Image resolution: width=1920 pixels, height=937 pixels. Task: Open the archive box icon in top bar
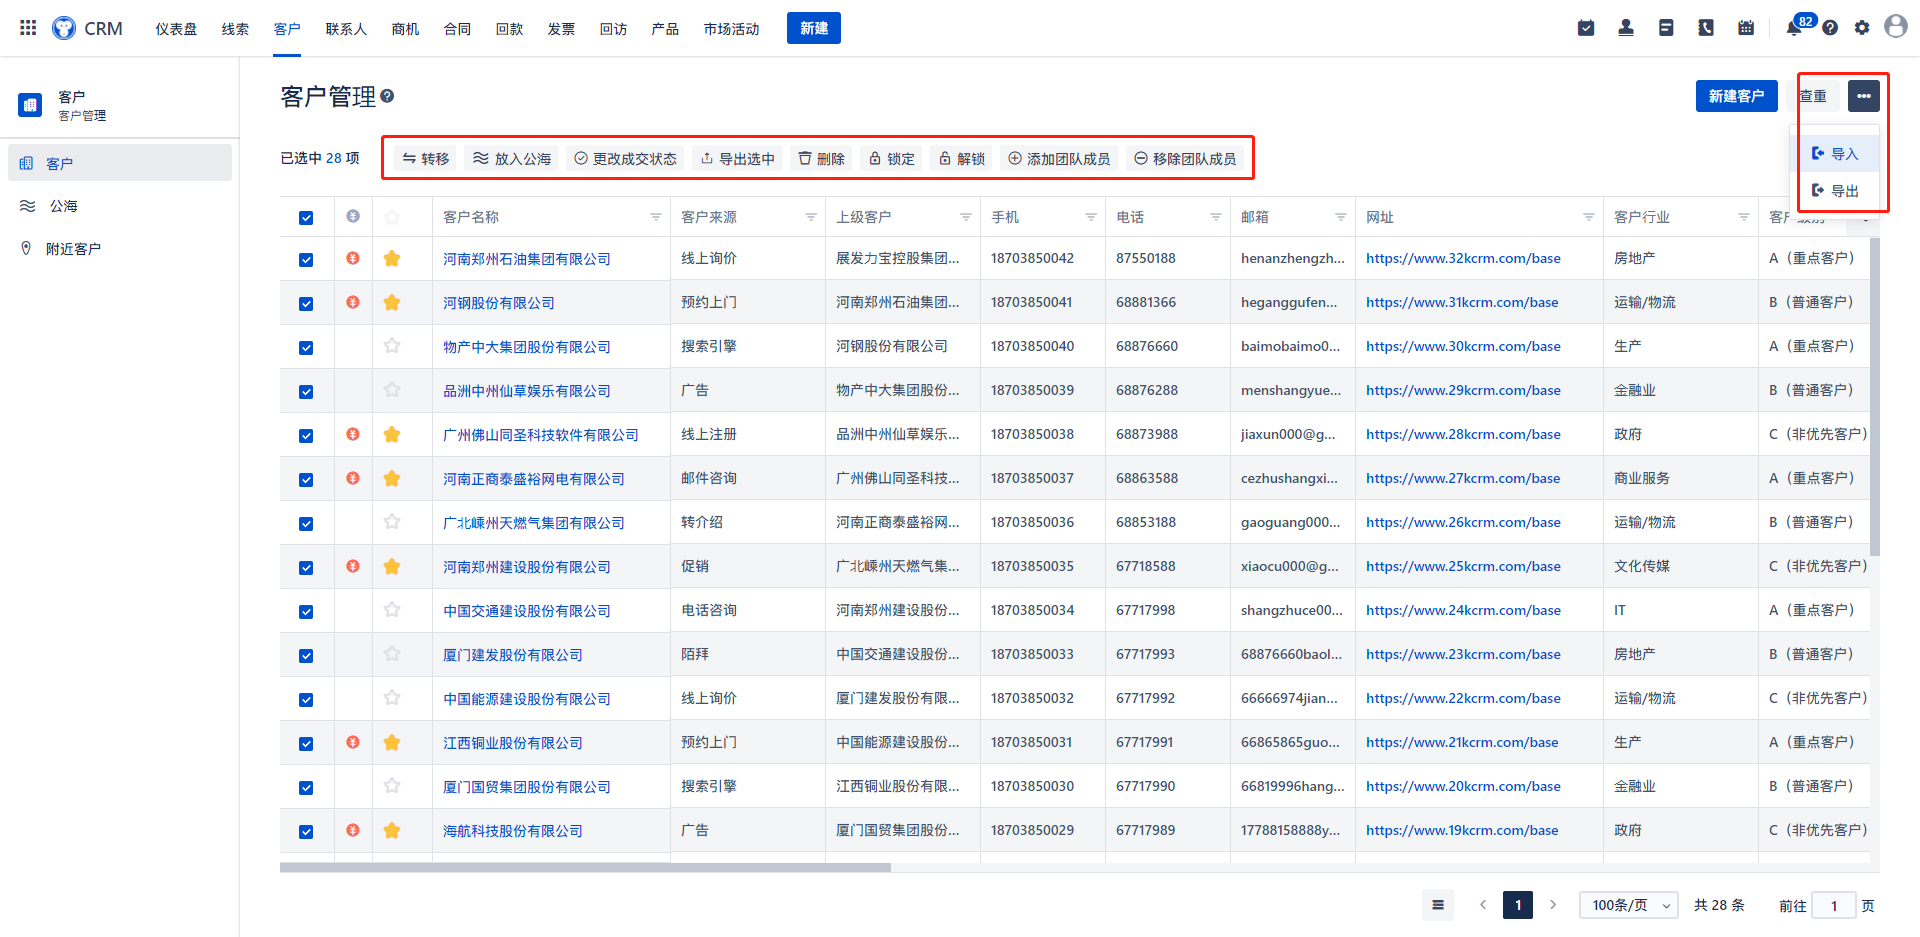[x=1666, y=28]
